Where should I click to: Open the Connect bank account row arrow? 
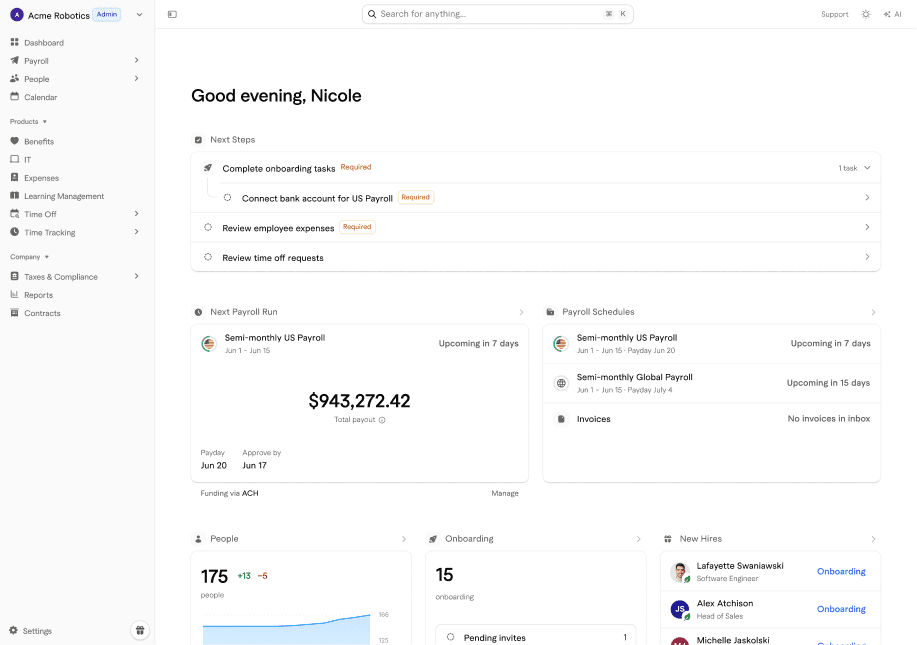[867, 198]
